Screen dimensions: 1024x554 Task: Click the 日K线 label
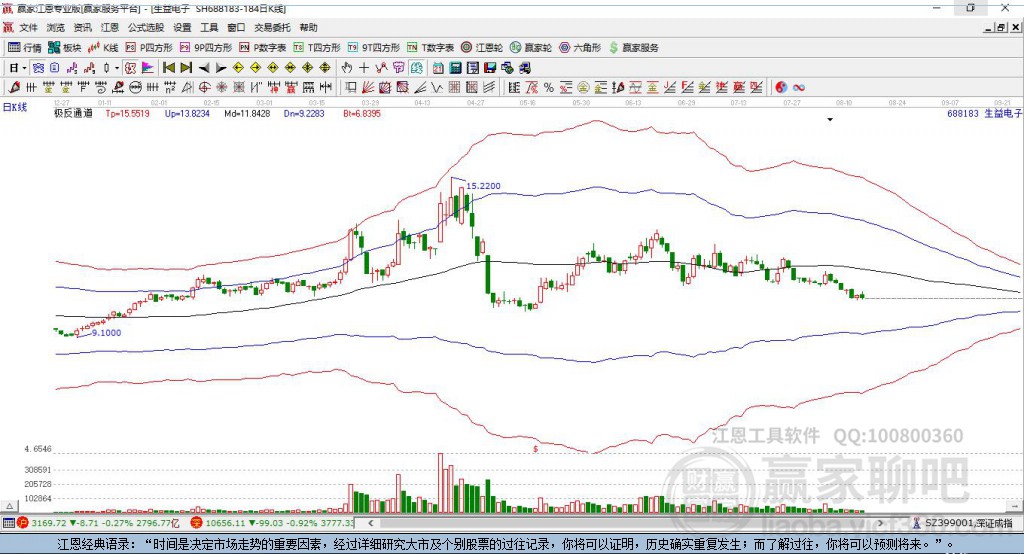[x=14, y=107]
